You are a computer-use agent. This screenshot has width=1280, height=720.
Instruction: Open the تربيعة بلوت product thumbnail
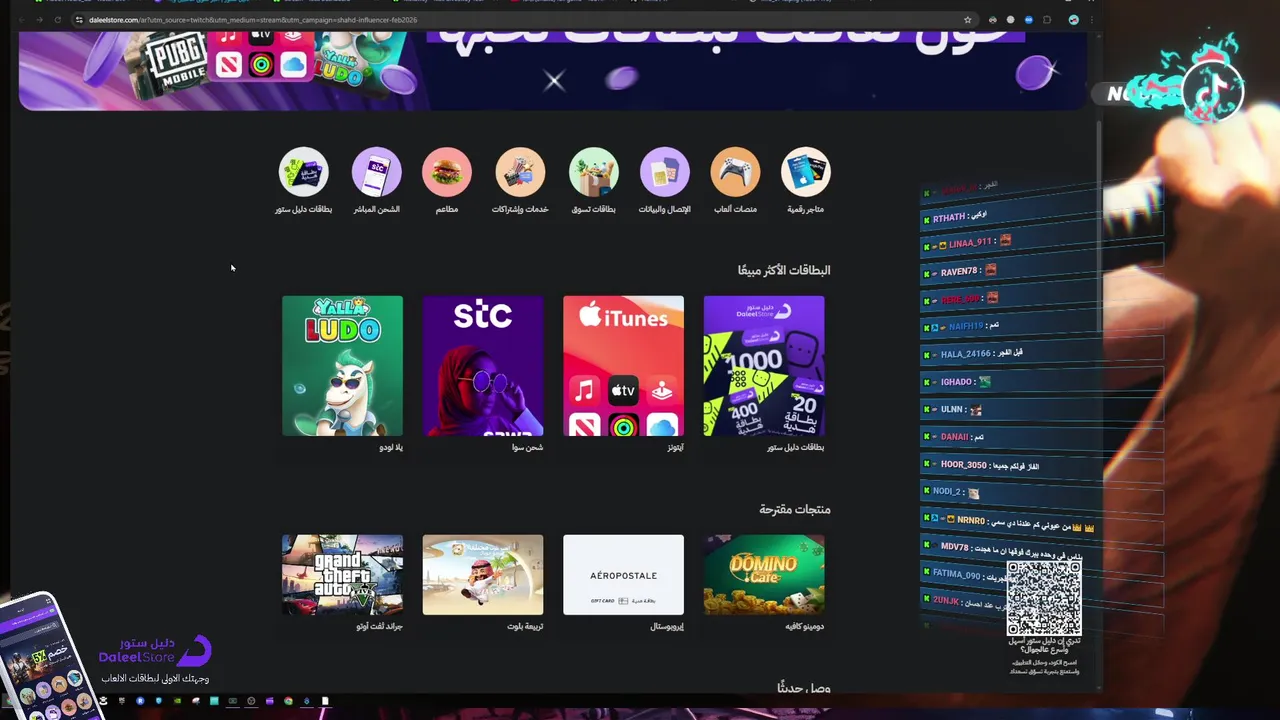click(483, 575)
